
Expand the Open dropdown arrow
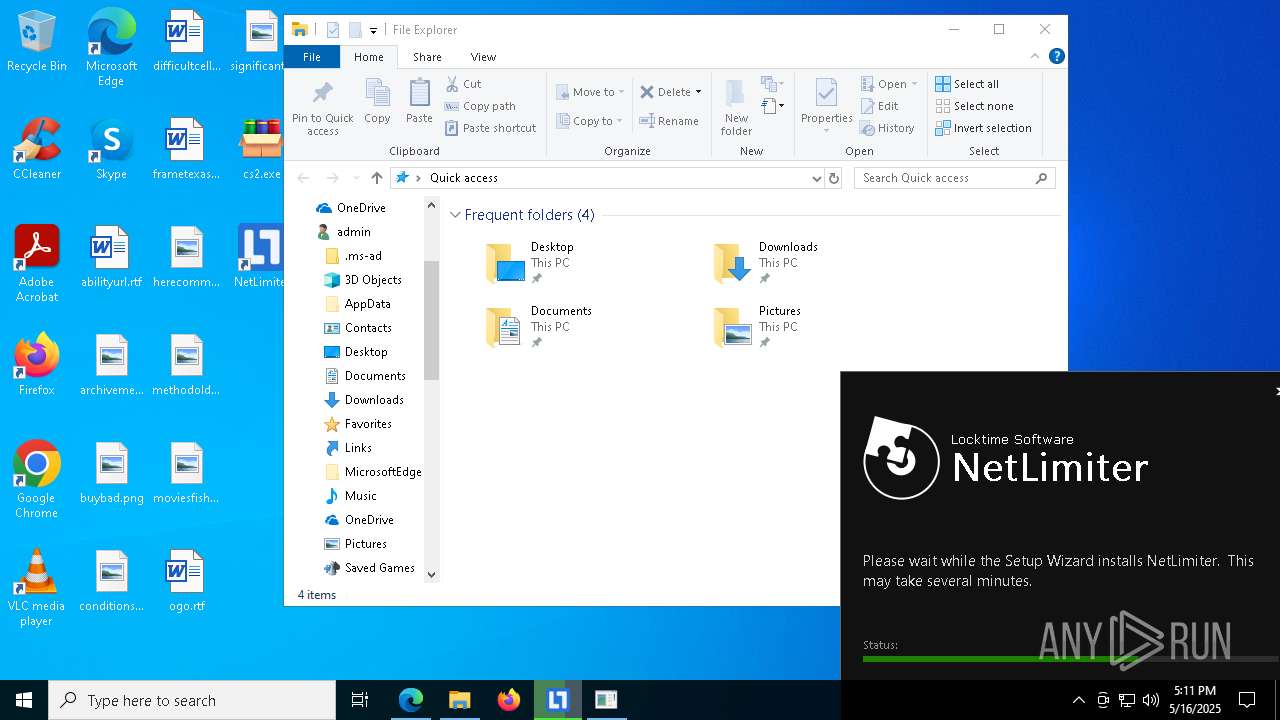914,84
